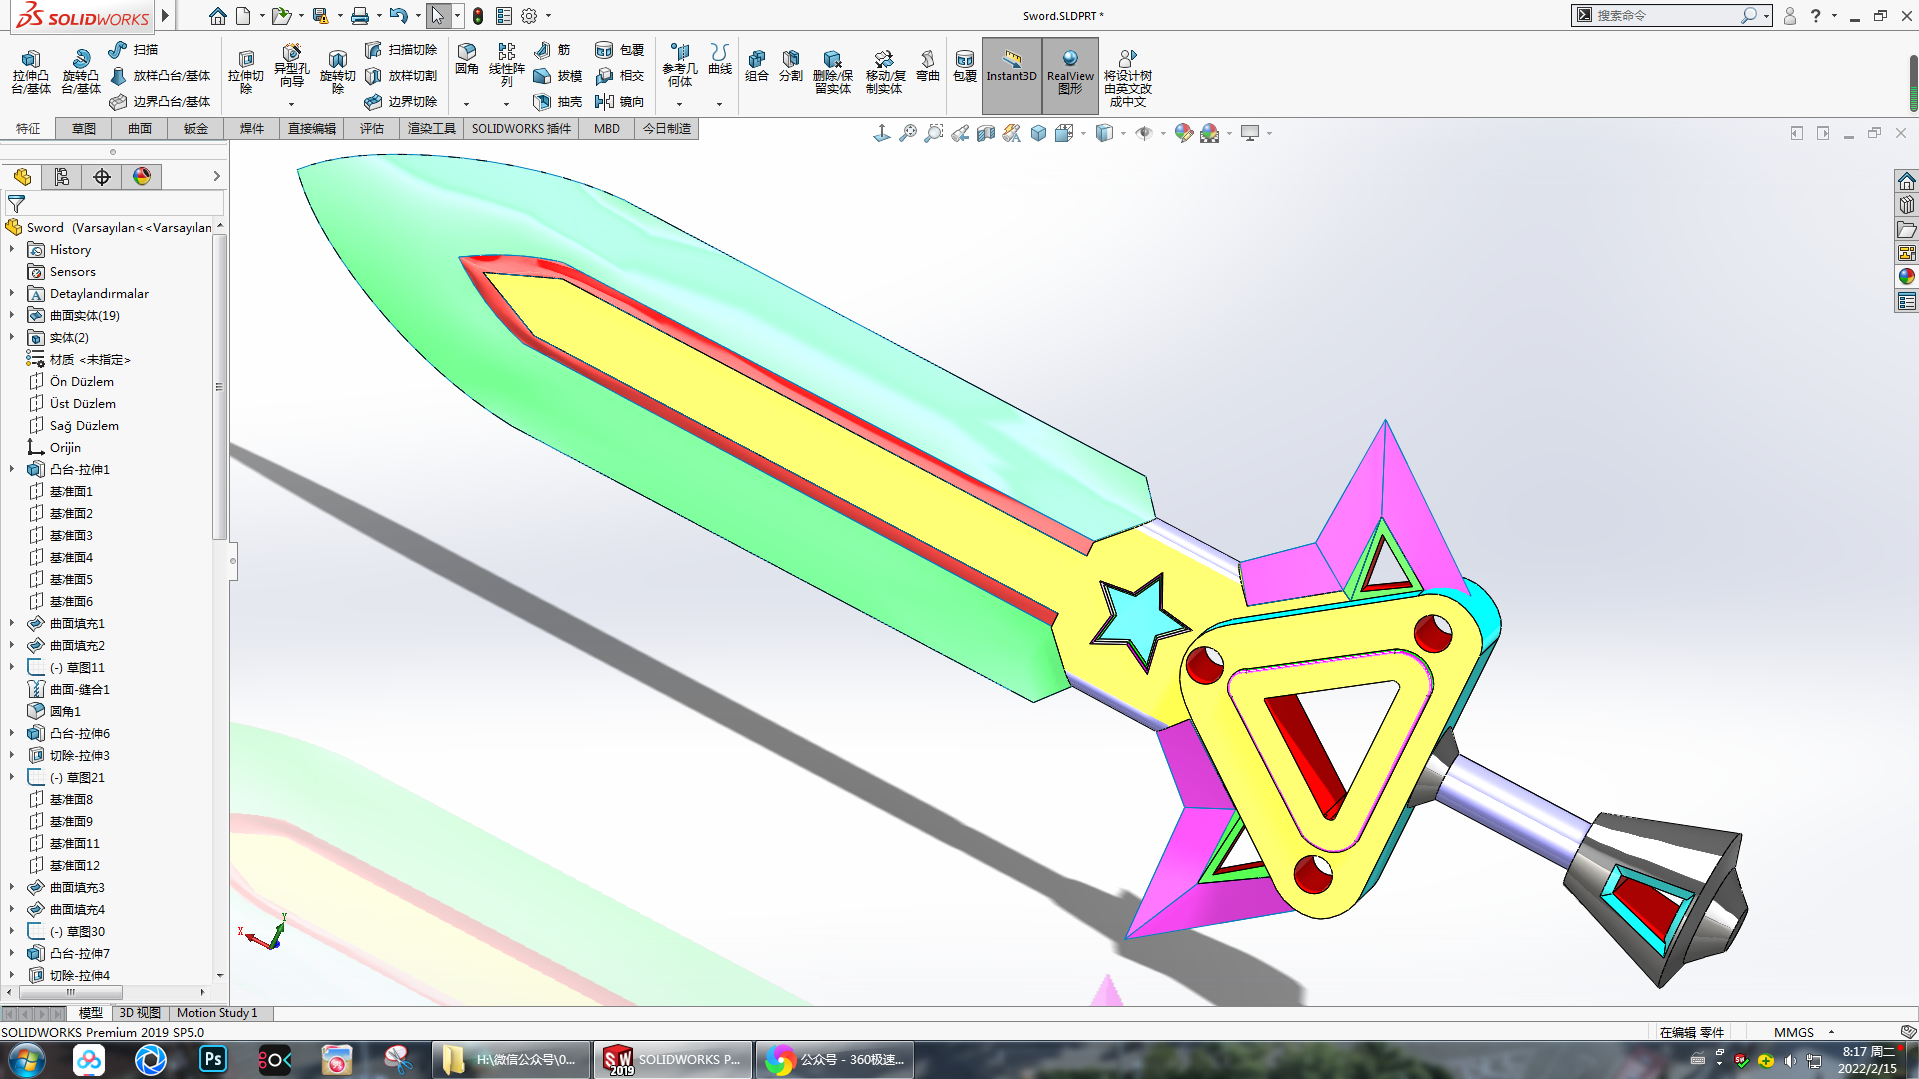
Task: Select the Mirror (镜向) tool
Action: [619, 101]
